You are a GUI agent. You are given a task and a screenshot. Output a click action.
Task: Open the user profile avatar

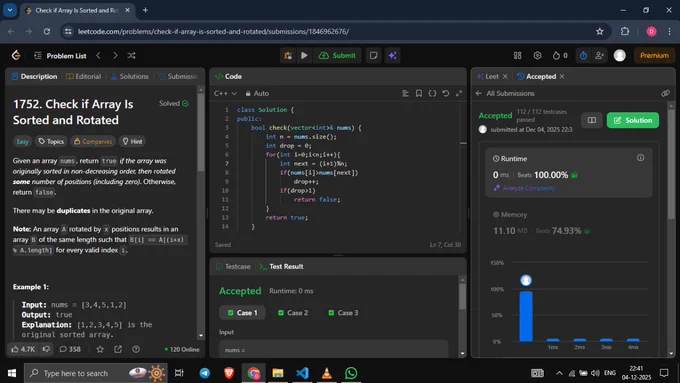(620, 56)
